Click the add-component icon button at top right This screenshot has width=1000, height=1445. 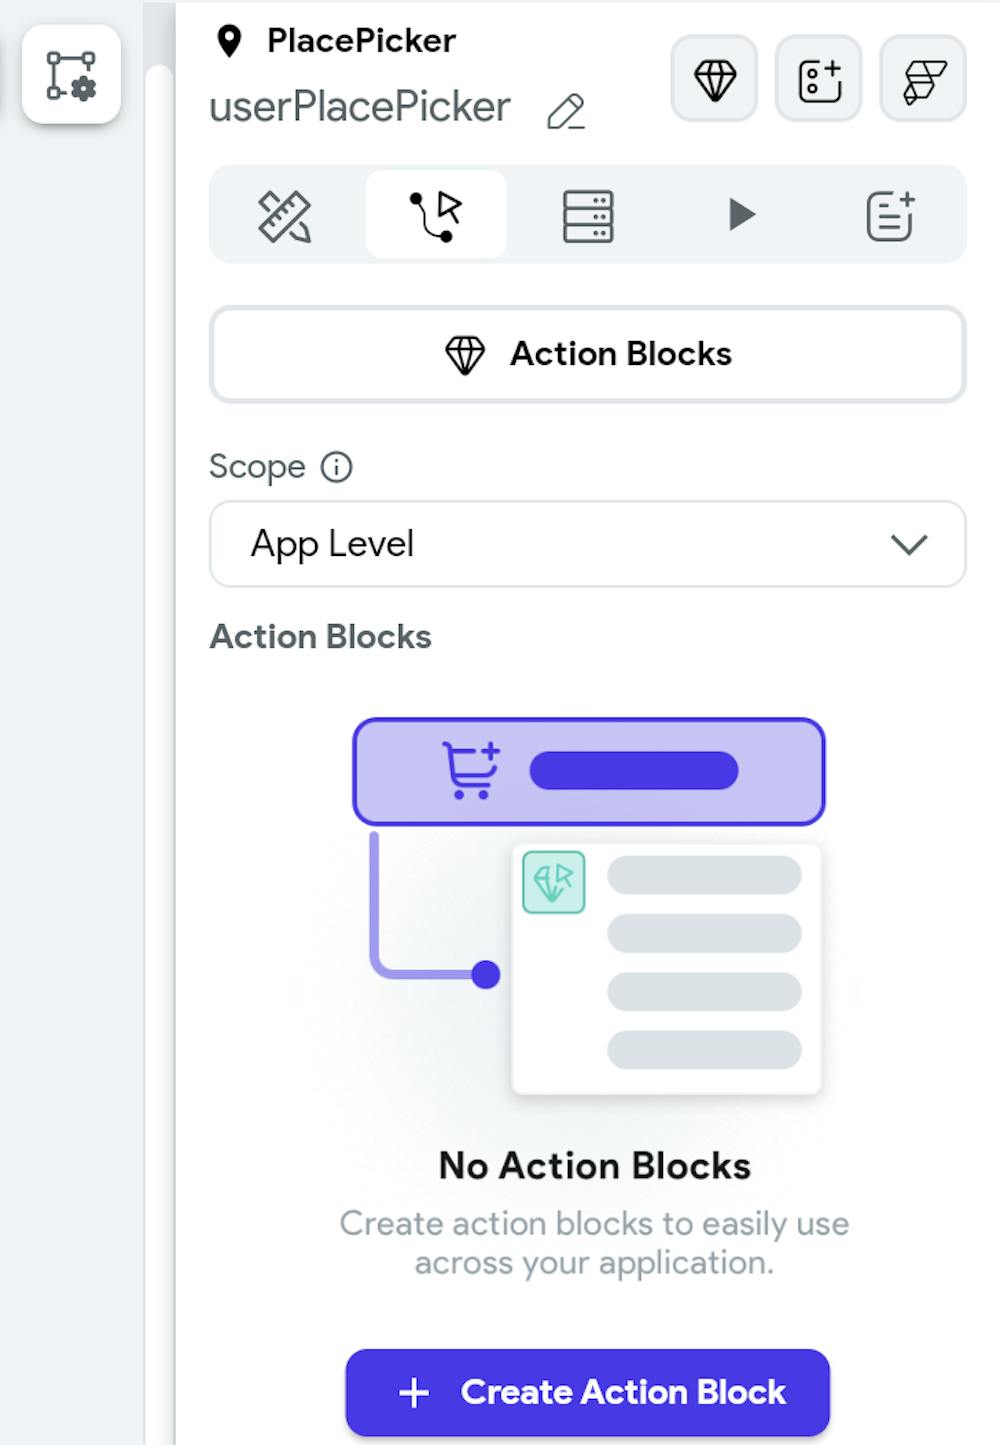coord(819,79)
